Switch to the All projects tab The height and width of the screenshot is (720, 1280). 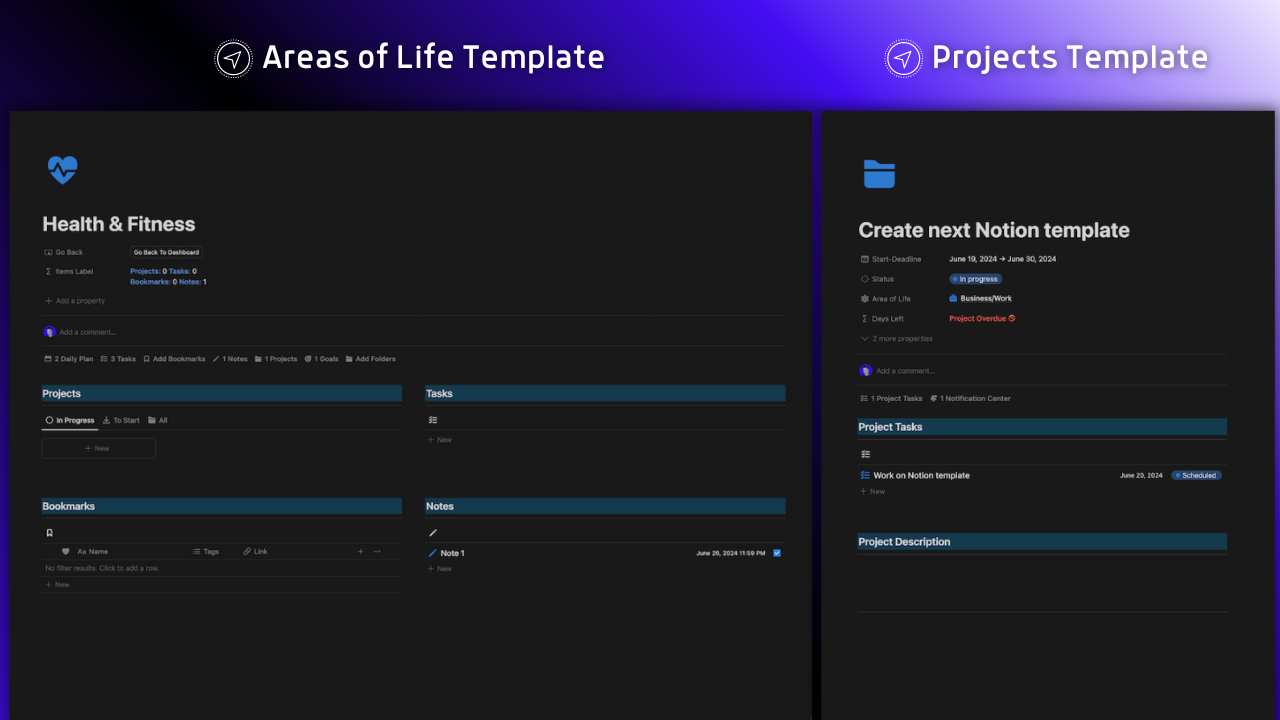(158, 420)
